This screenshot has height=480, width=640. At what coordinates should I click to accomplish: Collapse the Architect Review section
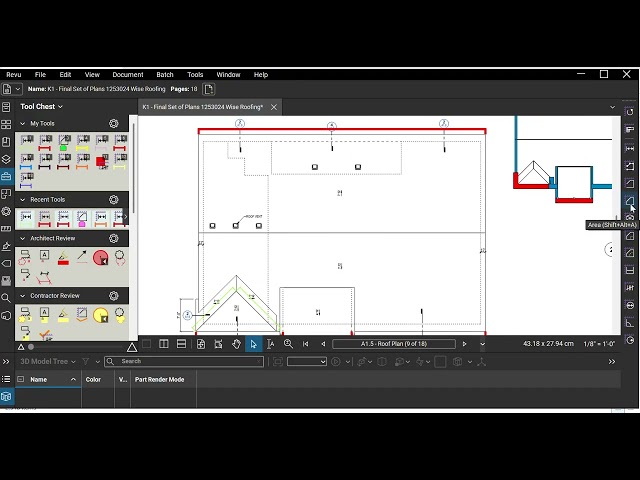click(22, 238)
